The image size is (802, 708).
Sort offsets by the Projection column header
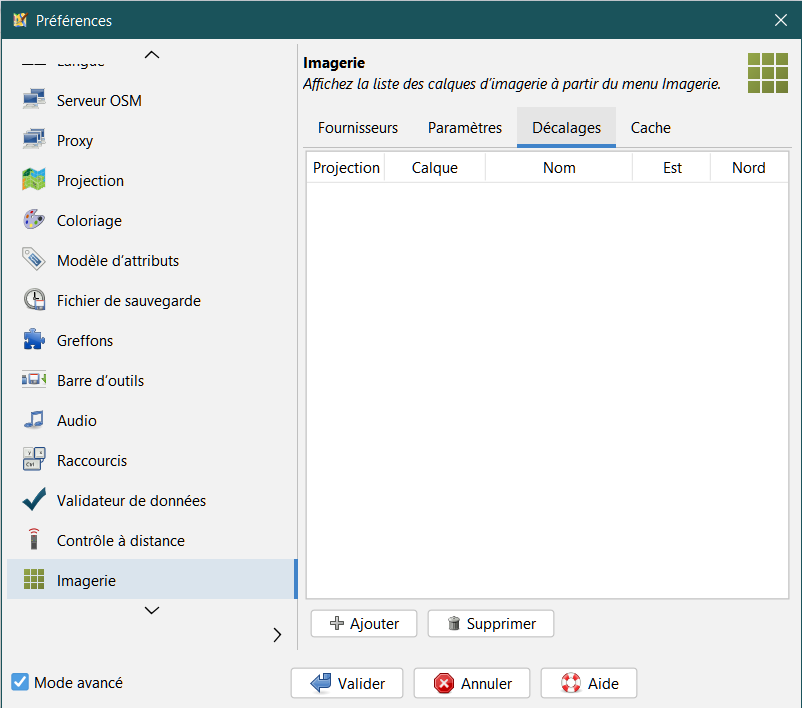click(x=346, y=168)
